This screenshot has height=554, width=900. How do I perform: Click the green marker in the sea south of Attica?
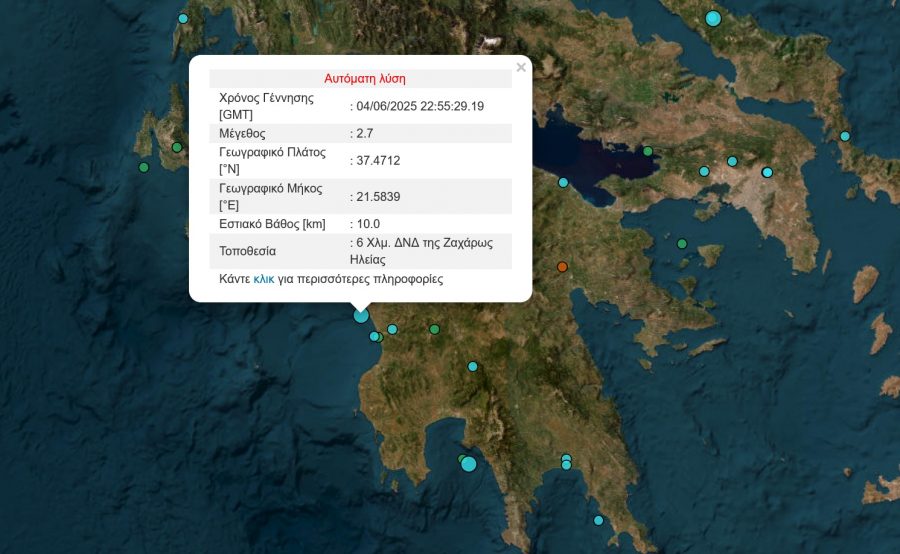coord(682,244)
